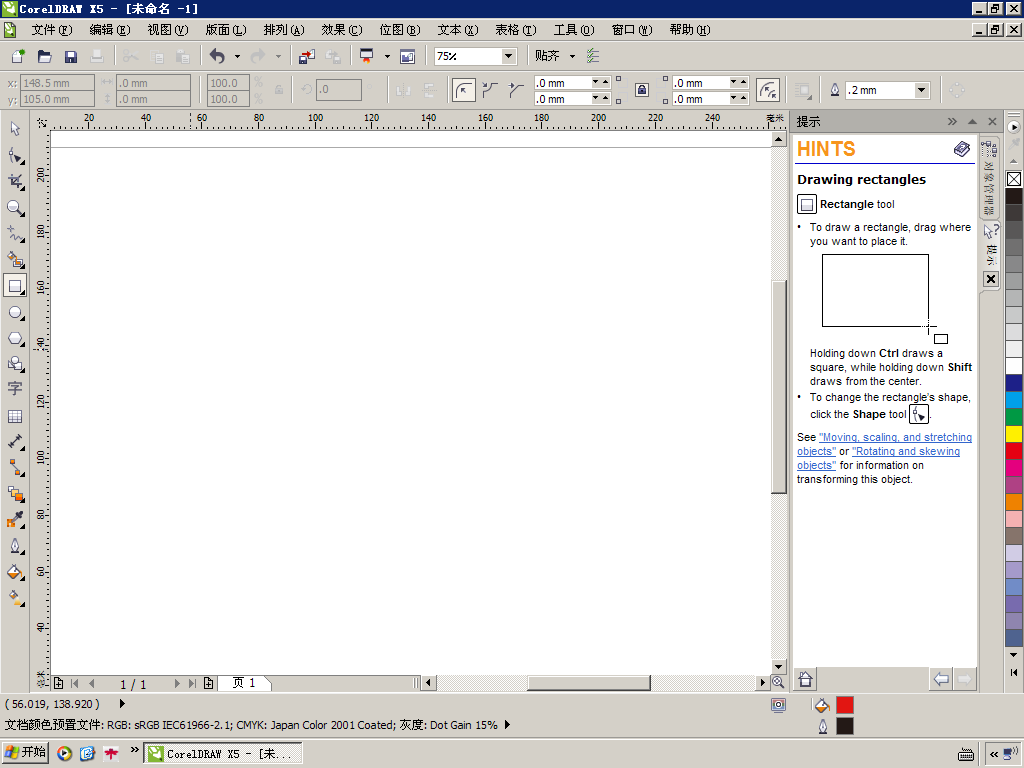Select the Text tool
Image resolution: width=1024 pixels, height=768 pixels.
[15, 389]
